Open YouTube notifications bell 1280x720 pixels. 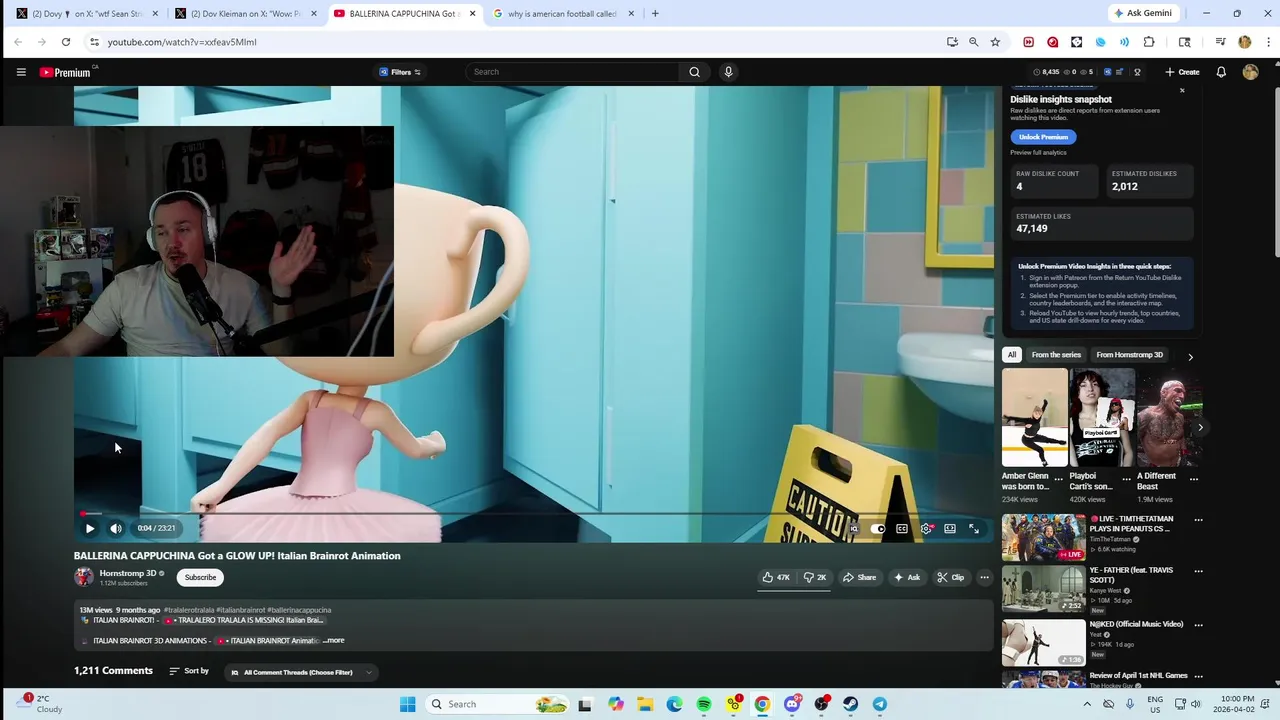coord(1221,72)
